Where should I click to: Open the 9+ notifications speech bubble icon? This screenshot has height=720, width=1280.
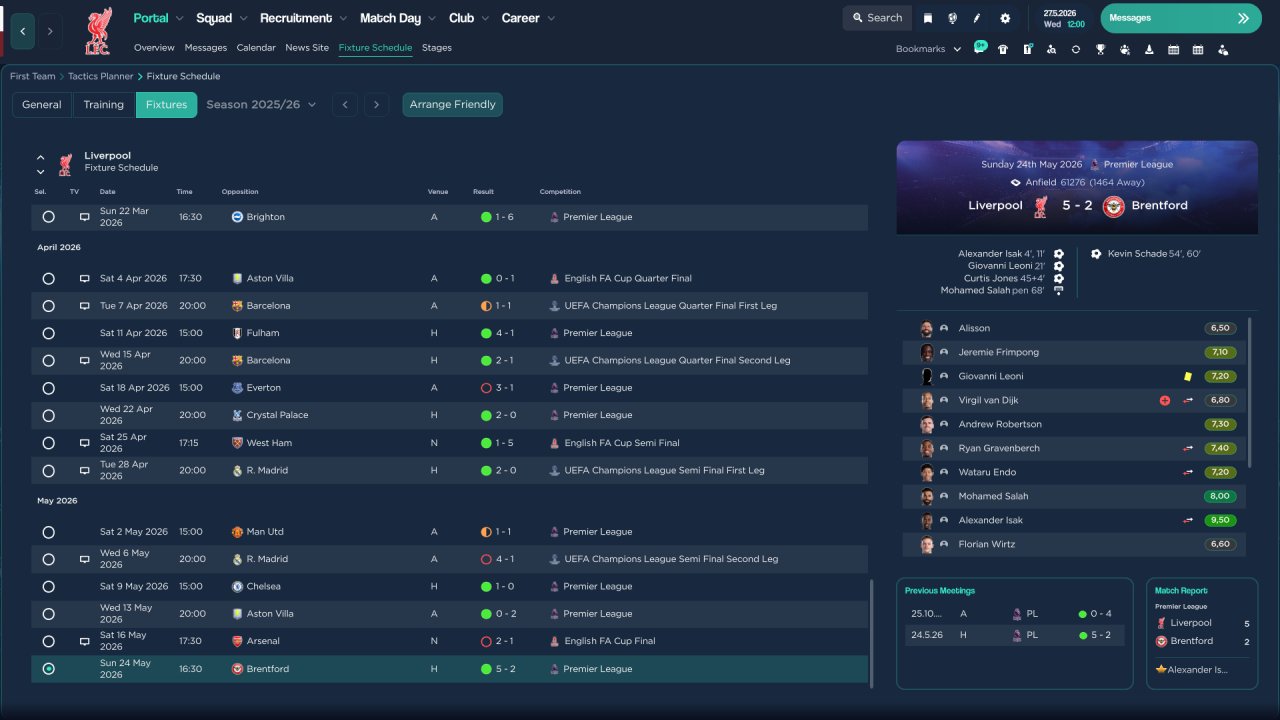980,48
